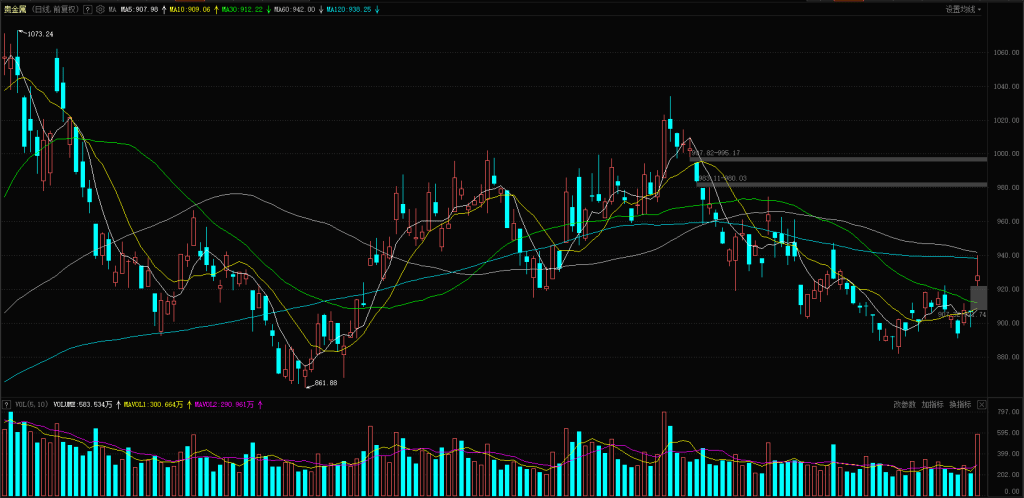This screenshot has height=498, width=1024.
Task: Open MA settings gear icon
Action: coord(99,10)
